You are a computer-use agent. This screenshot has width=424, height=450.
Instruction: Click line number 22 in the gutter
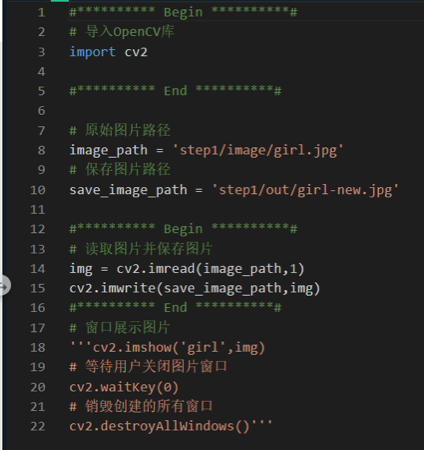click(x=38, y=426)
